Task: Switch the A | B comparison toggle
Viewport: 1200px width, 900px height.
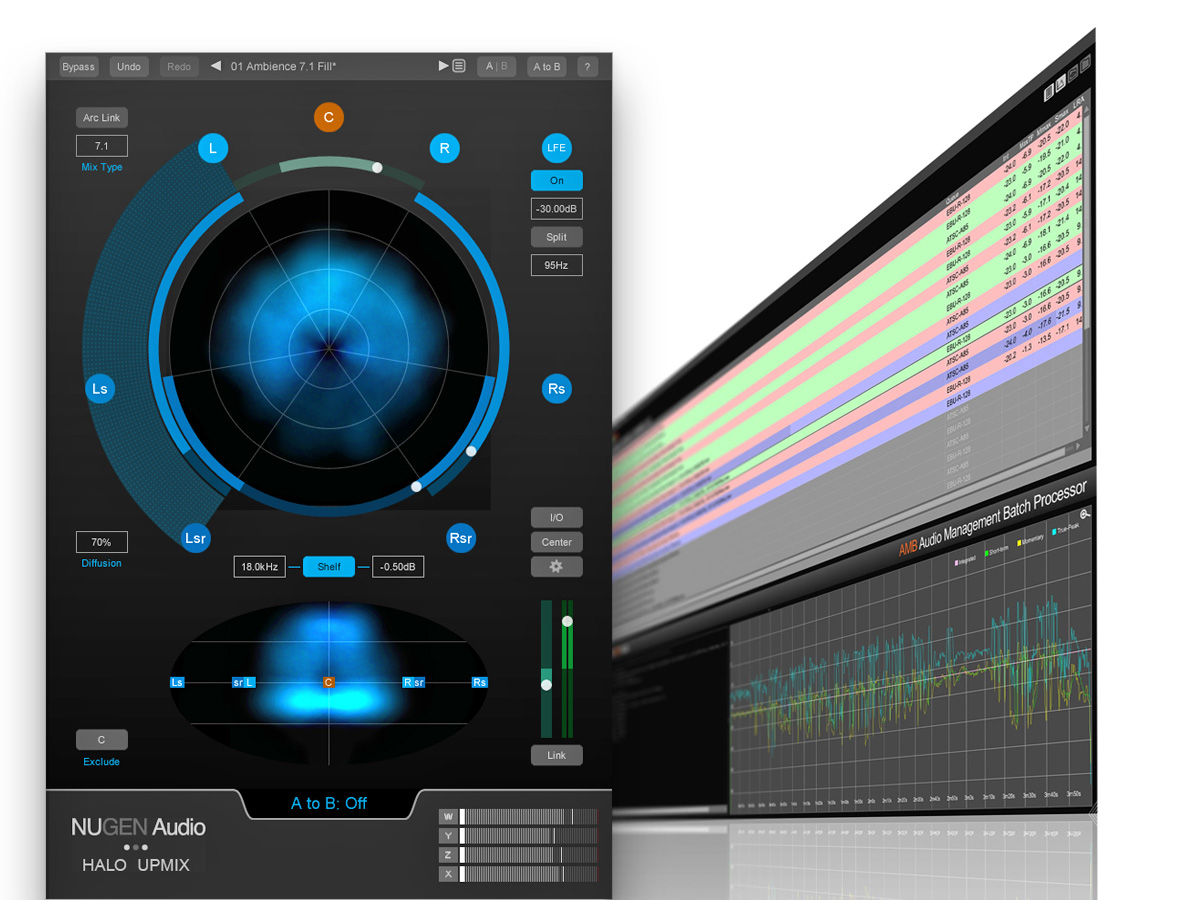Action: 496,67
